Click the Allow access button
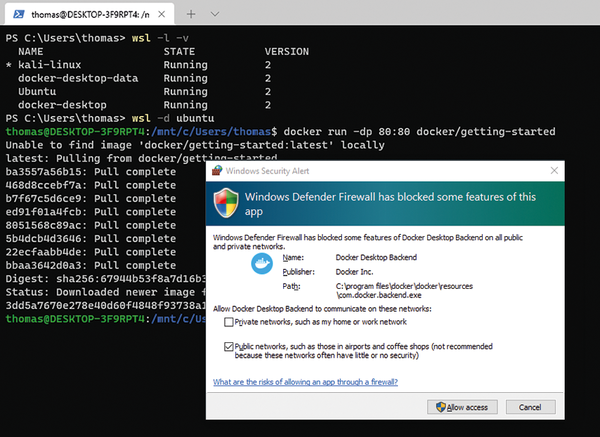600x437 pixels. (462, 407)
